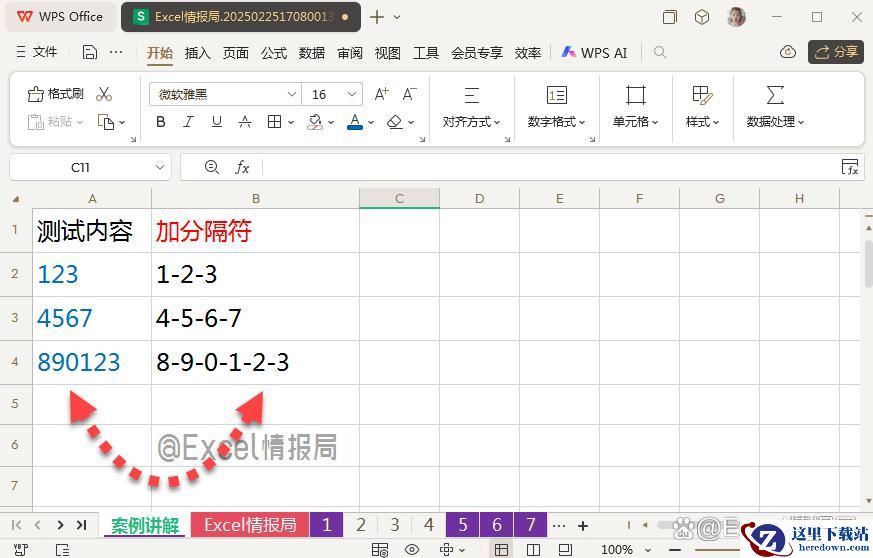Click the Font color A icon

point(355,121)
